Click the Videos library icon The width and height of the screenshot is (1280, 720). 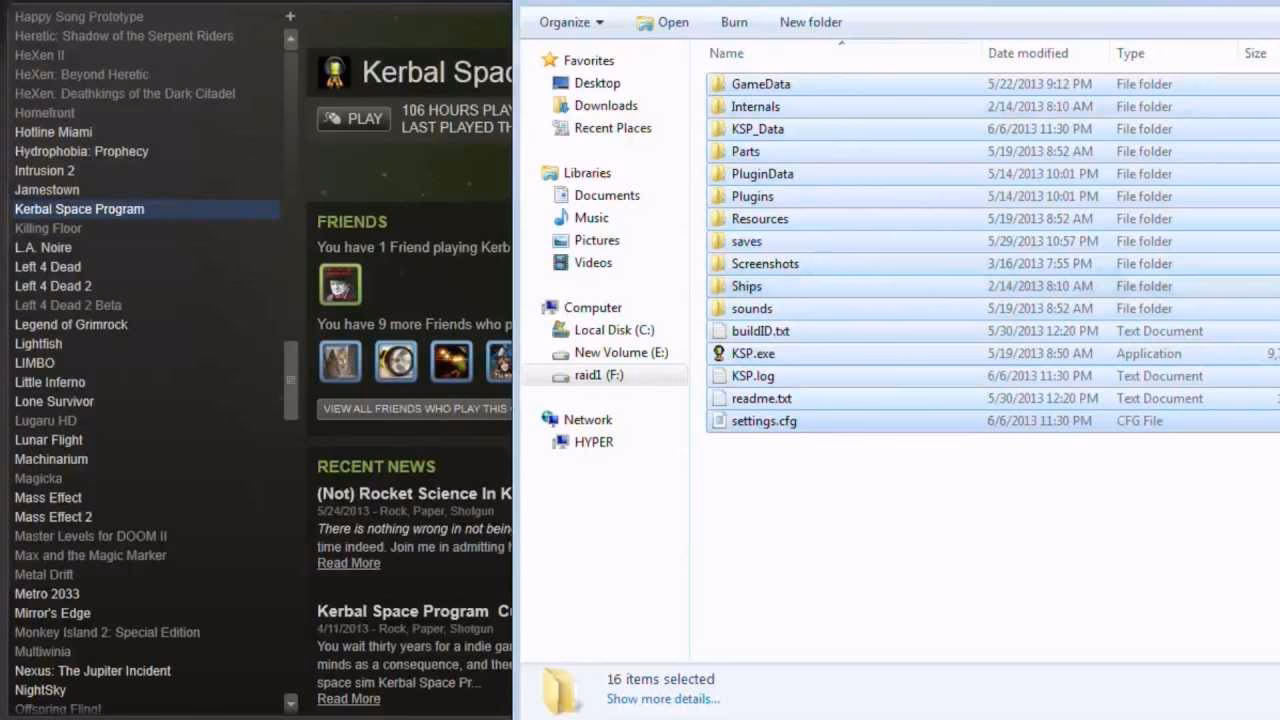[561, 263]
